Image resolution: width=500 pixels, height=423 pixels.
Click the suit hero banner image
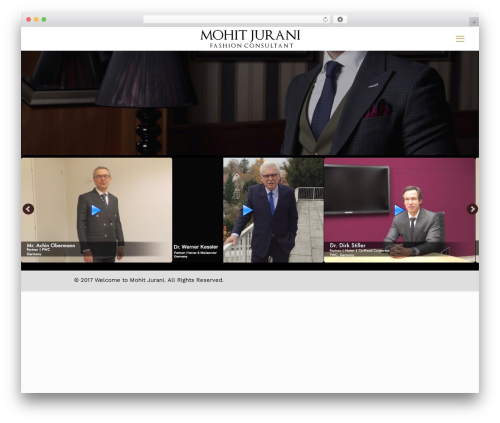point(250,103)
